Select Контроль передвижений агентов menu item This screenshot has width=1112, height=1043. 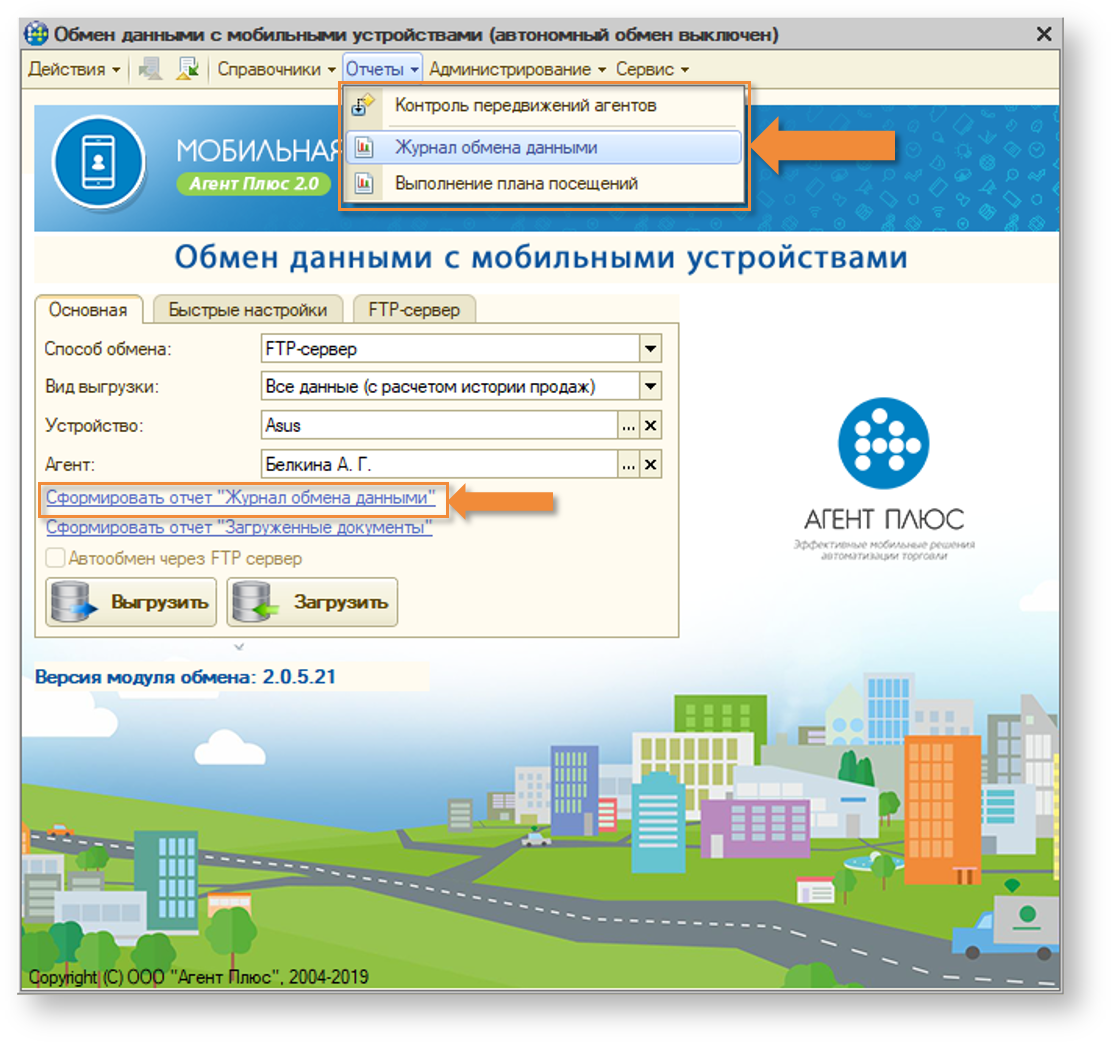pos(543,106)
